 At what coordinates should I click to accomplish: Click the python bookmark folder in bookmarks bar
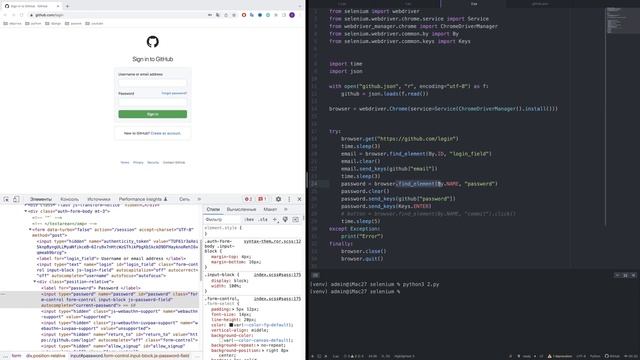[x=33, y=24]
